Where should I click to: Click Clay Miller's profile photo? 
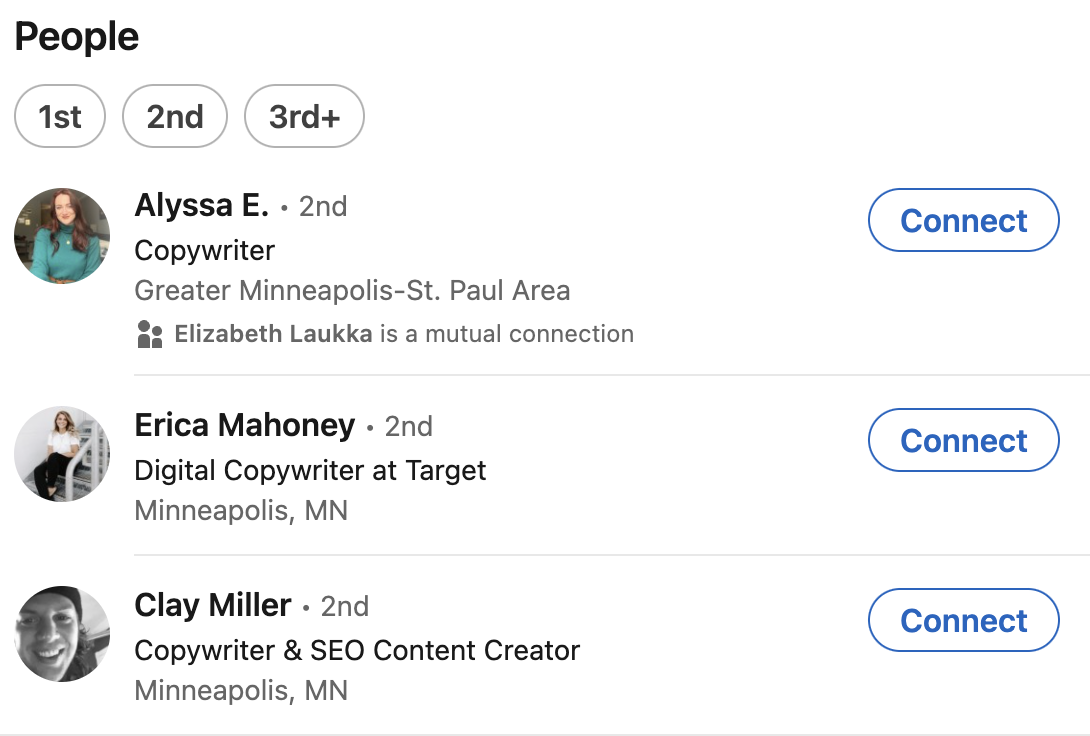61,634
